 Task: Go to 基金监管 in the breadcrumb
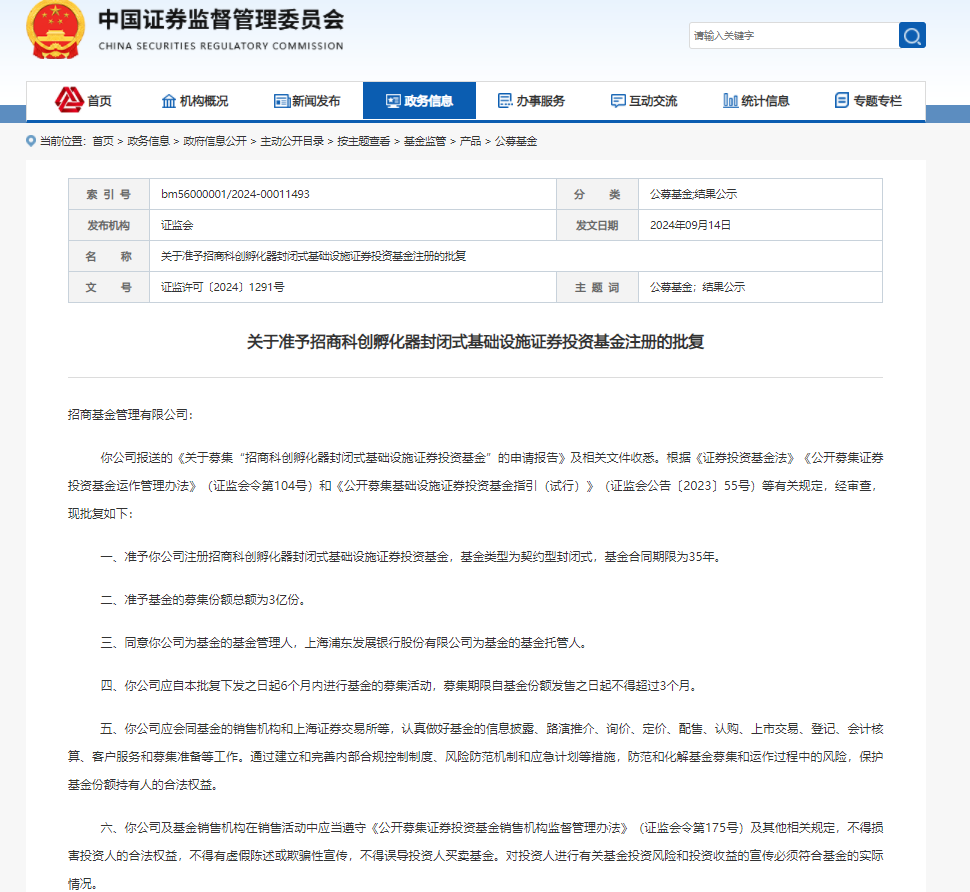click(x=425, y=141)
